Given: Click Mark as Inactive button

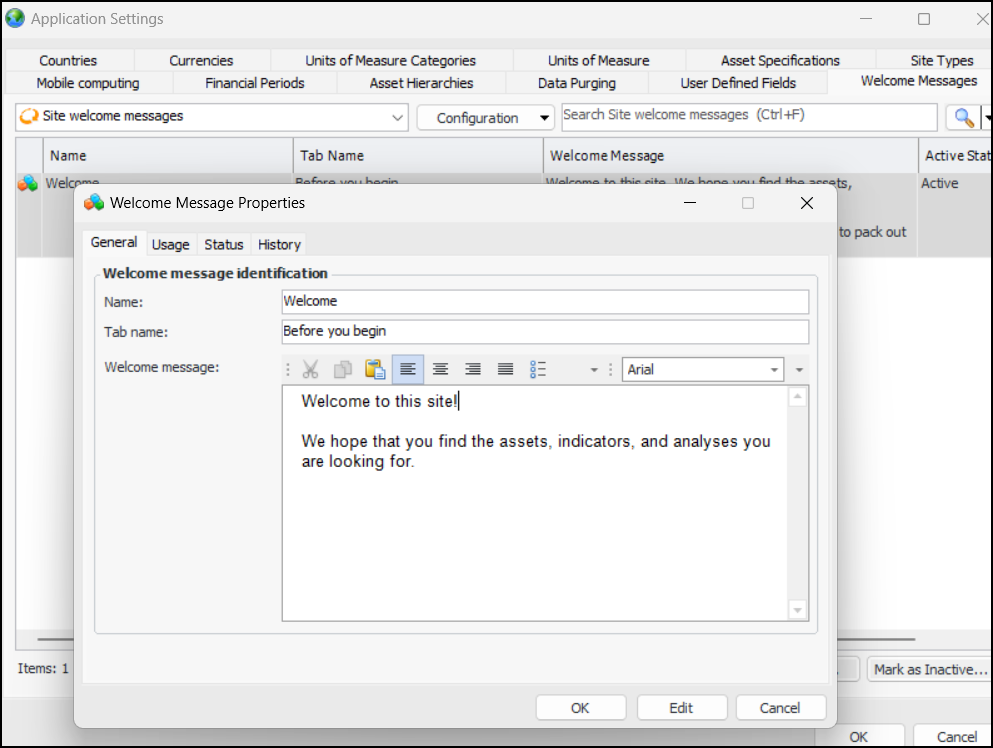Looking at the screenshot, I should tap(930, 669).
